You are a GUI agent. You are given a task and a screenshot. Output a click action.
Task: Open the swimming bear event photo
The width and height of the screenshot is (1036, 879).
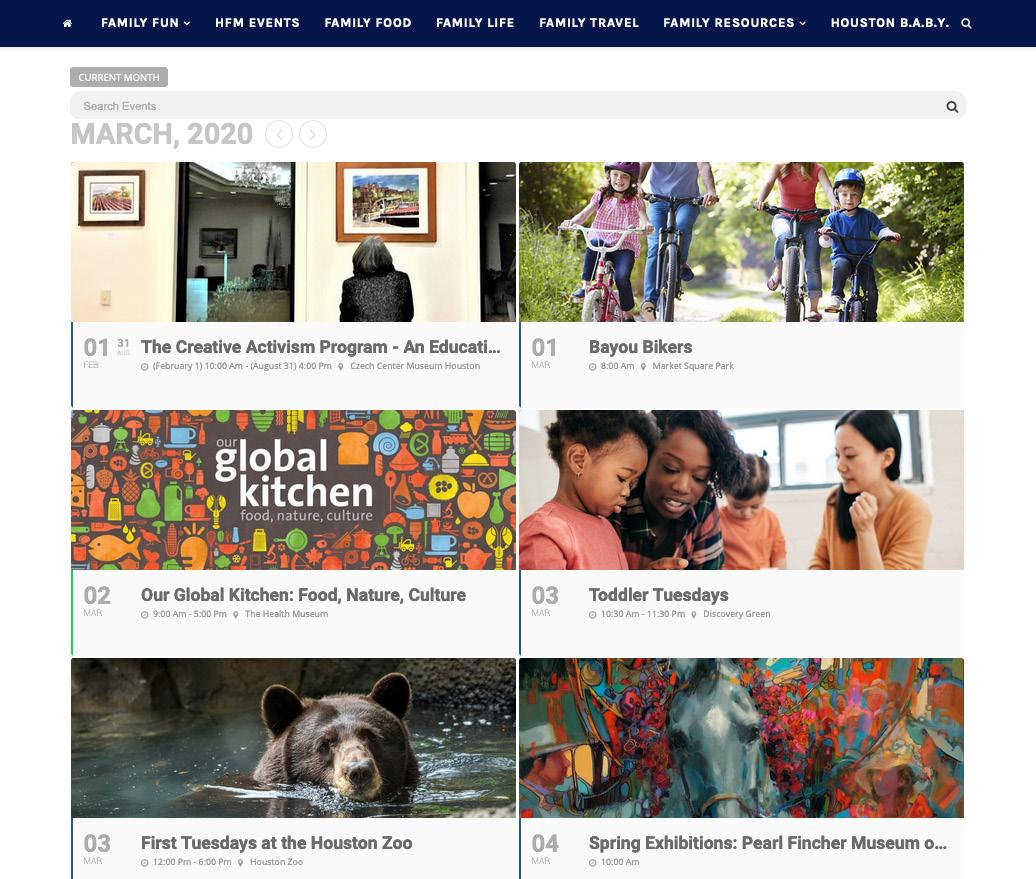(293, 738)
